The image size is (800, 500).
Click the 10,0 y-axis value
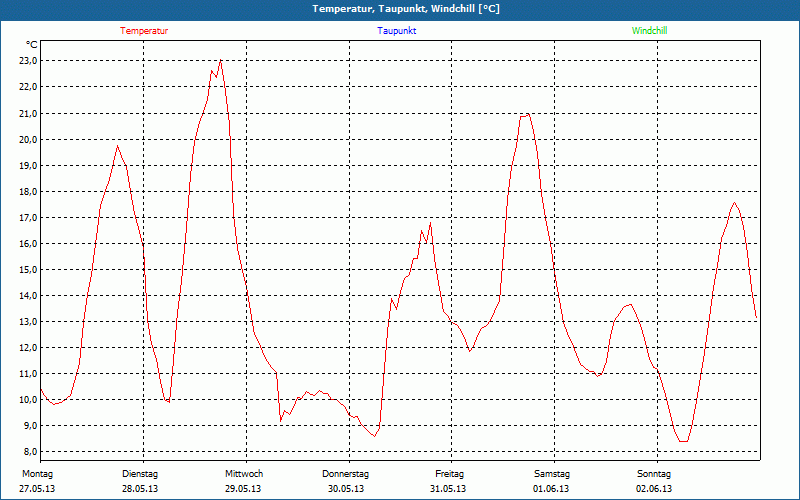click(28, 399)
